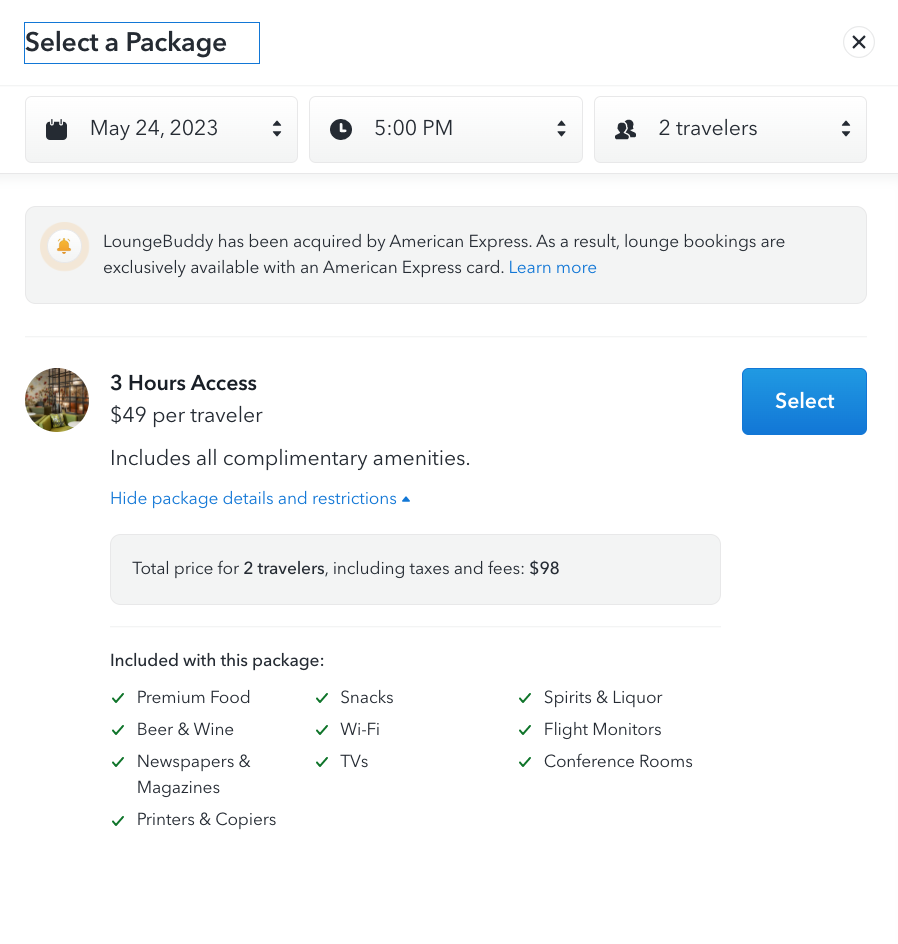
Task: Open the Learn more link
Action: point(553,267)
